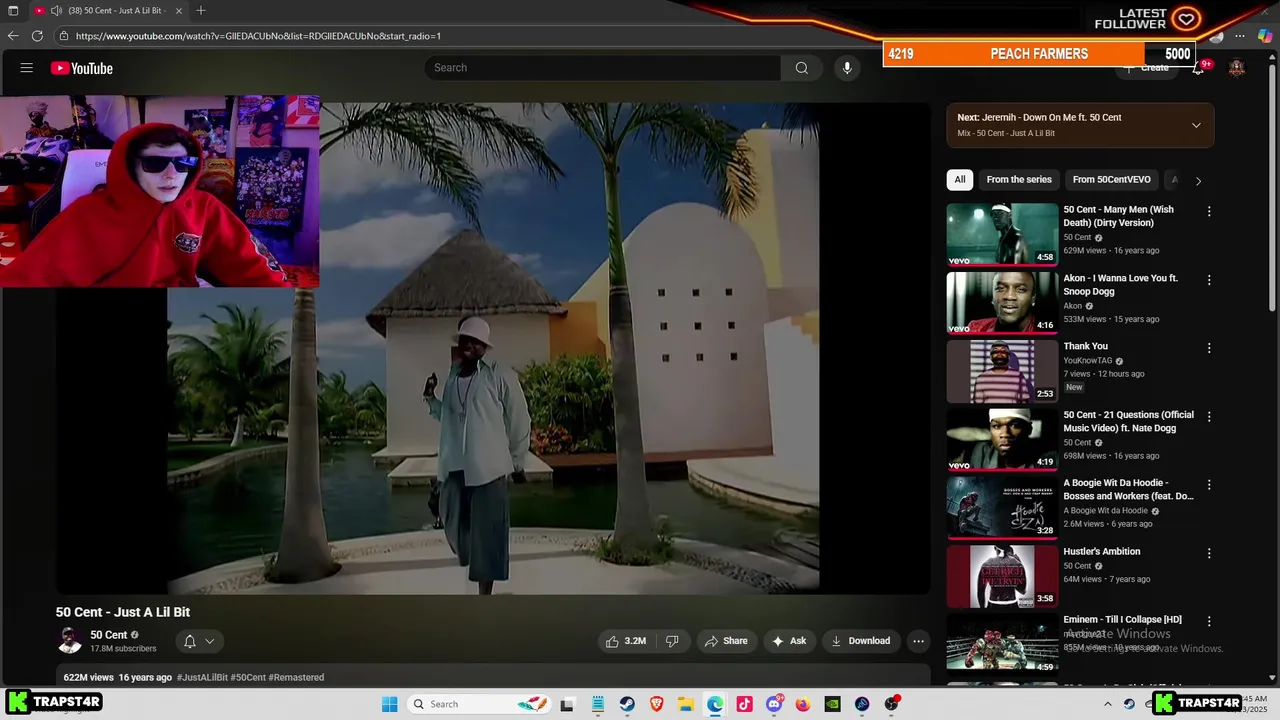Download the video
This screenshot has height=720, width=1280.
click(860, 641)
